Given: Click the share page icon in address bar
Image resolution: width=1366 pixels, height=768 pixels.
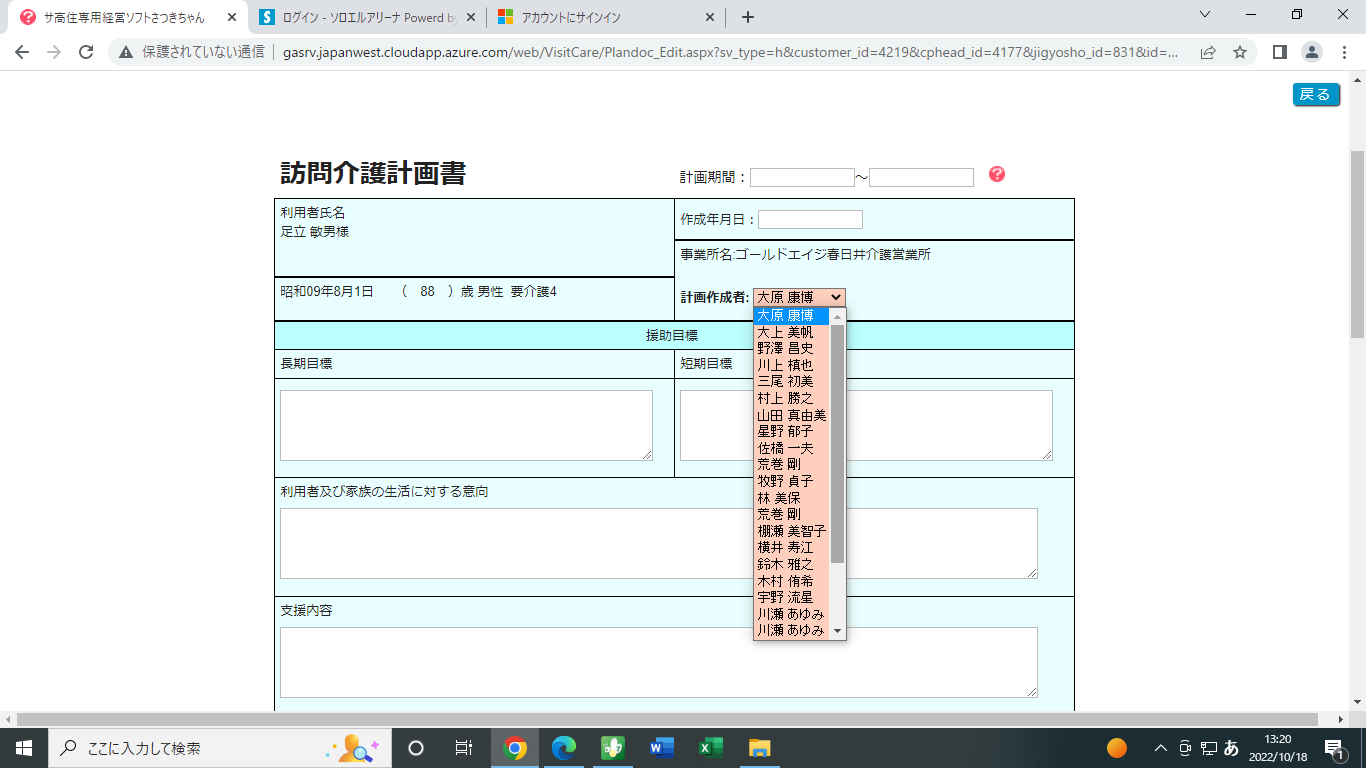Looking at the screenshot, I should [1208, 52].
